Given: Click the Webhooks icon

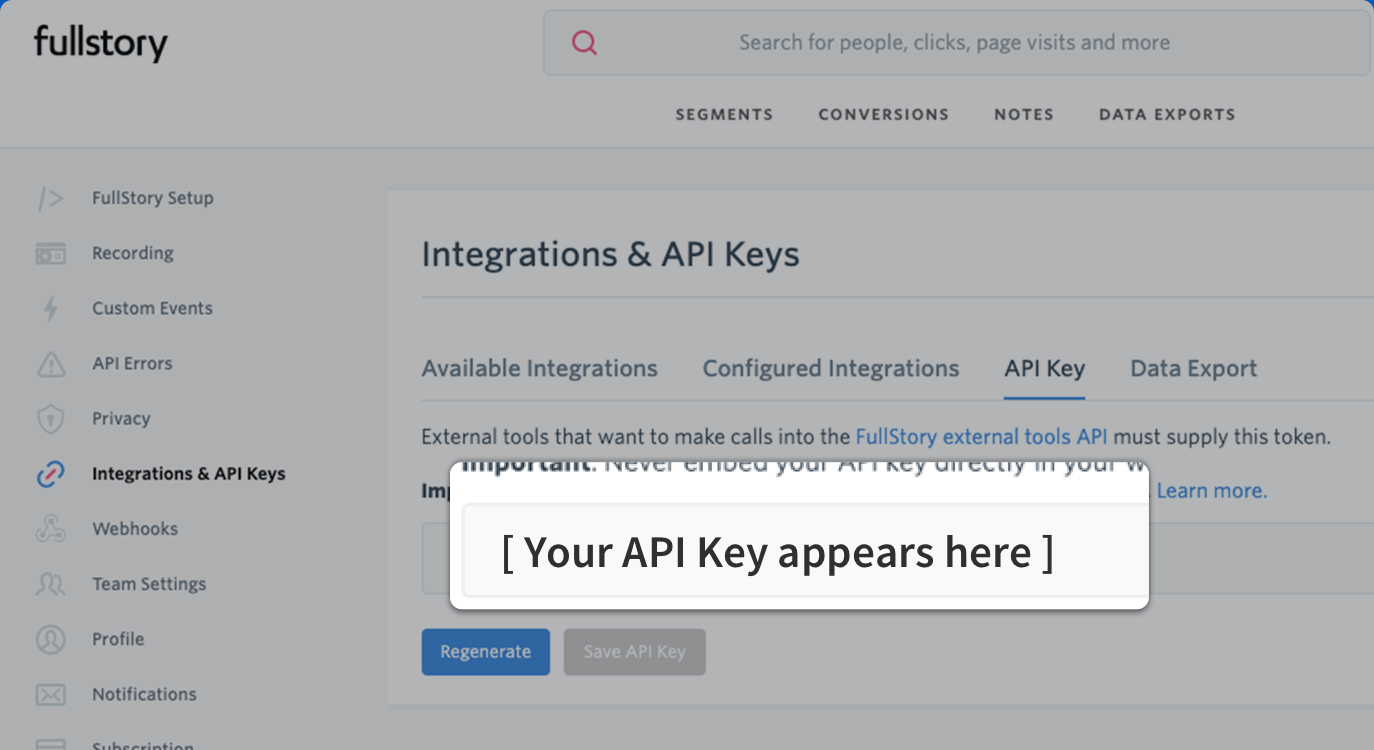Looking at the screenshot, I should 50,529.
